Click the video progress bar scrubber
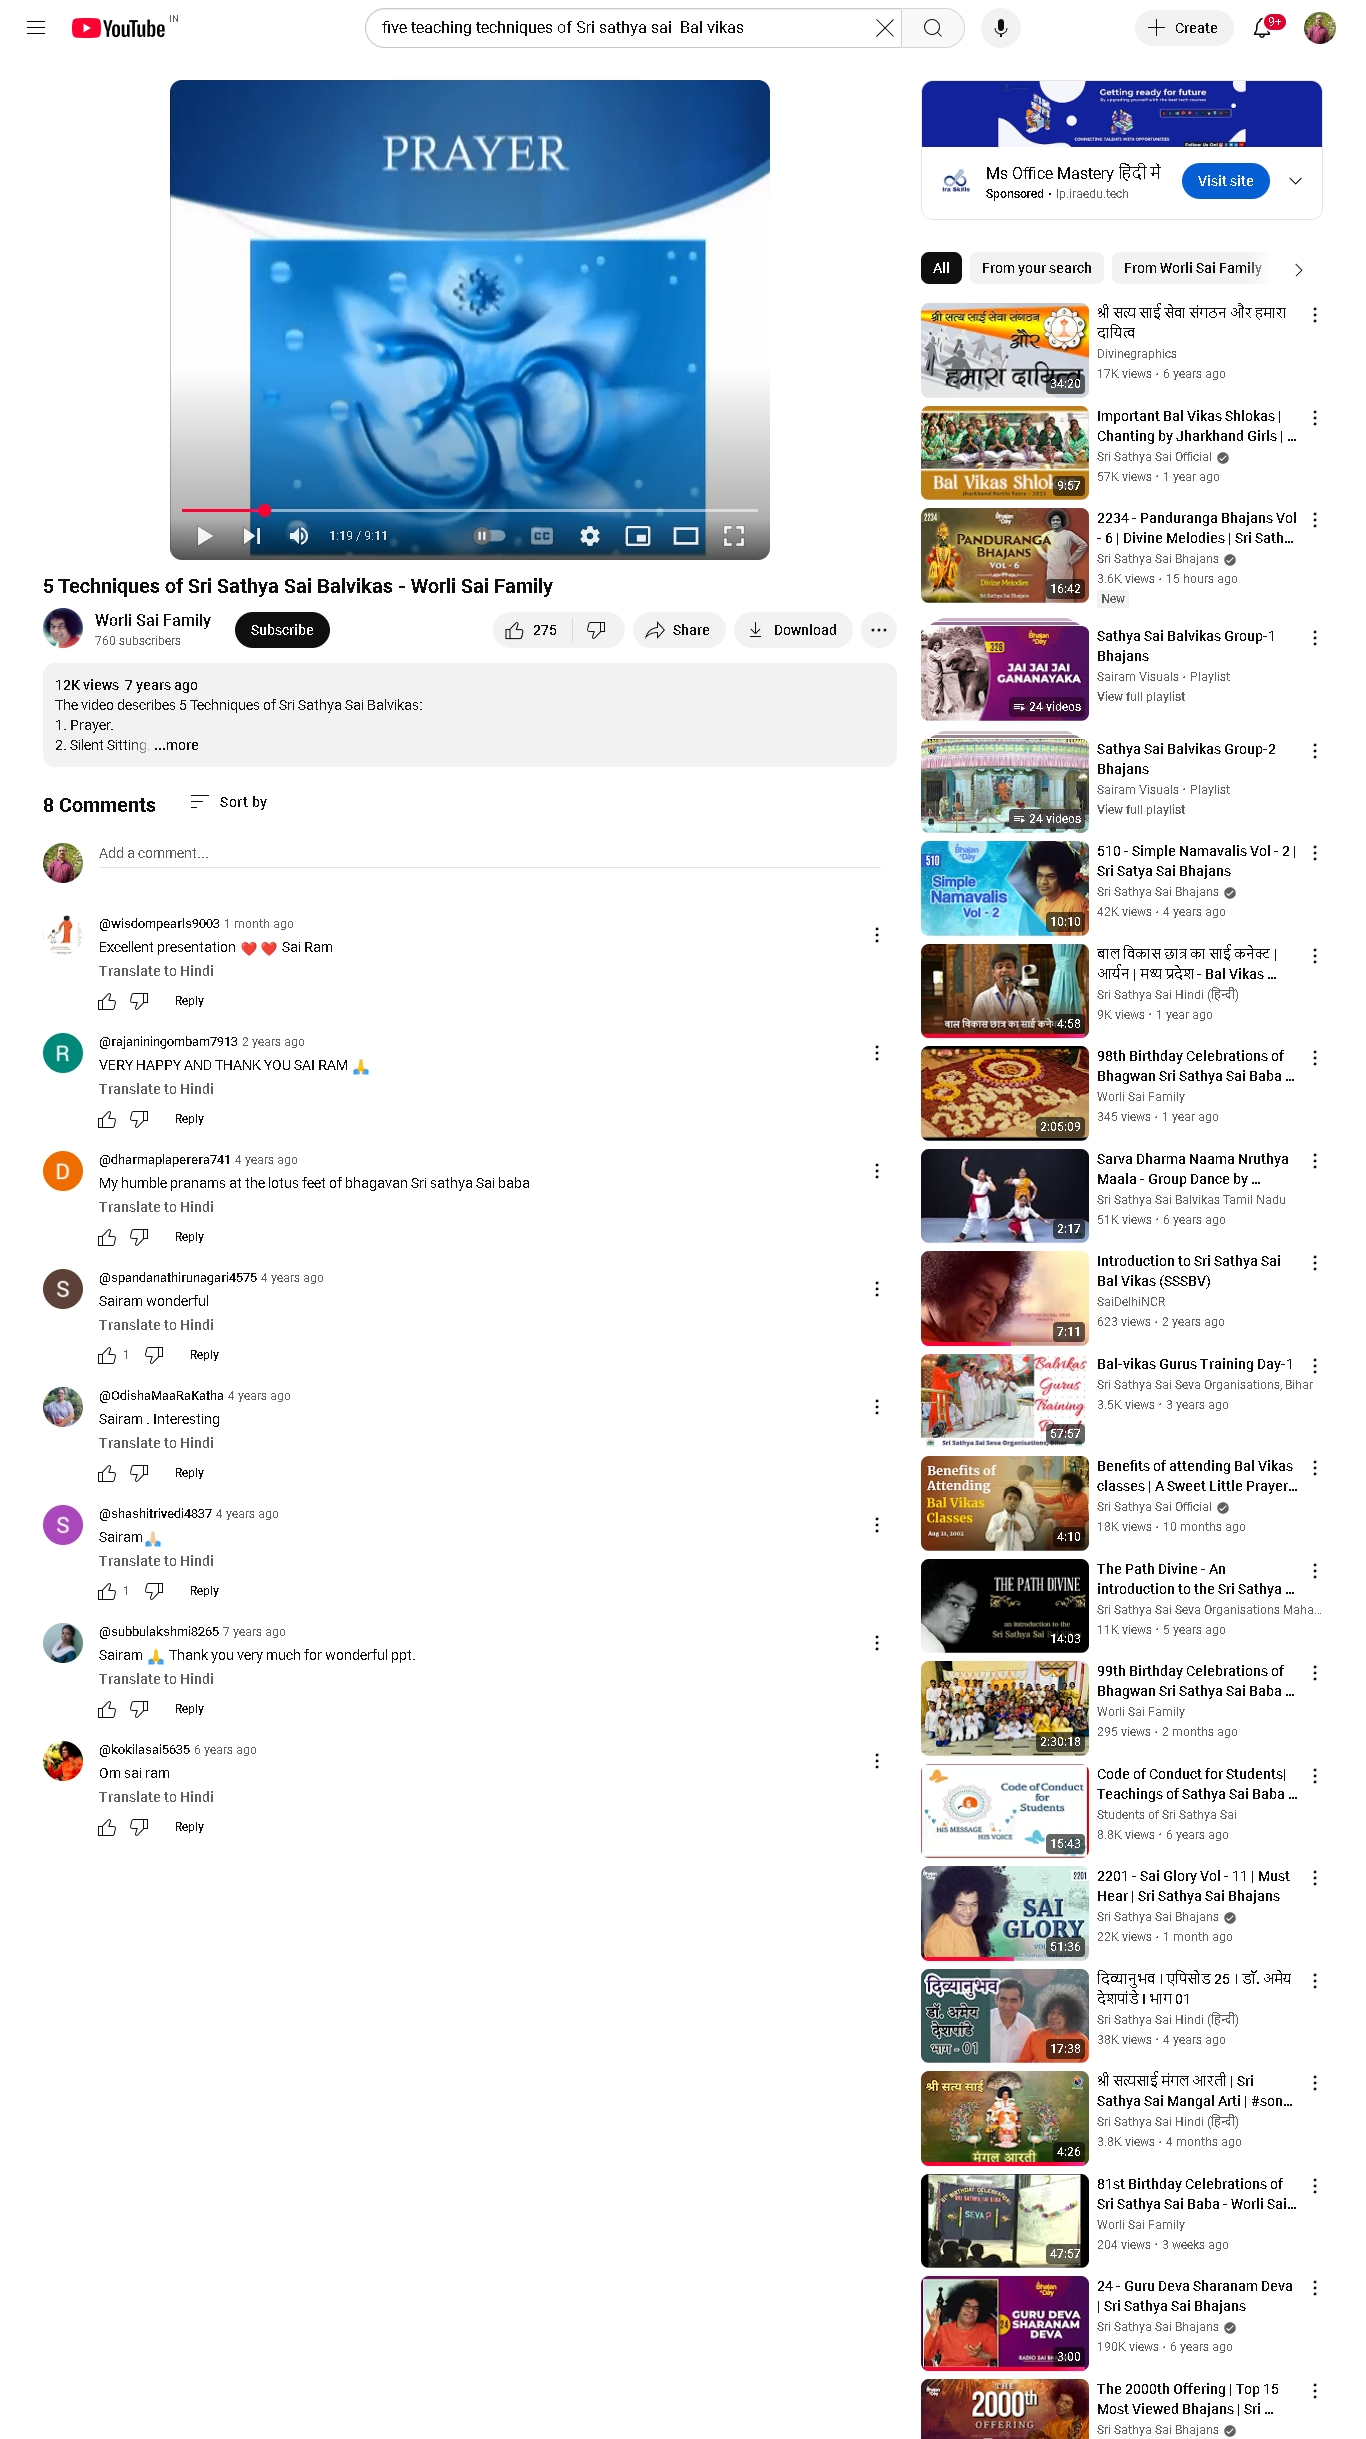The width and height of the screenshot is (1366, 2439). pyautogui.click(x=264, y=510)
